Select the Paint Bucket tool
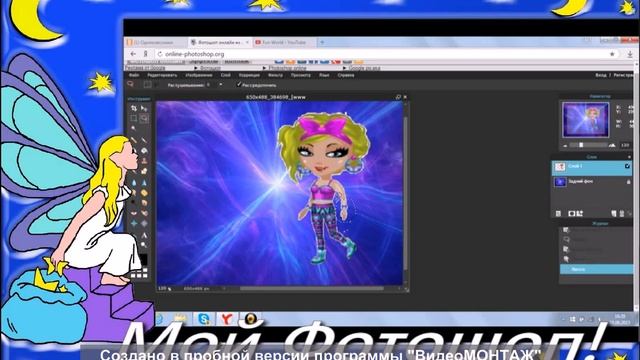 [x=144, y=151]
